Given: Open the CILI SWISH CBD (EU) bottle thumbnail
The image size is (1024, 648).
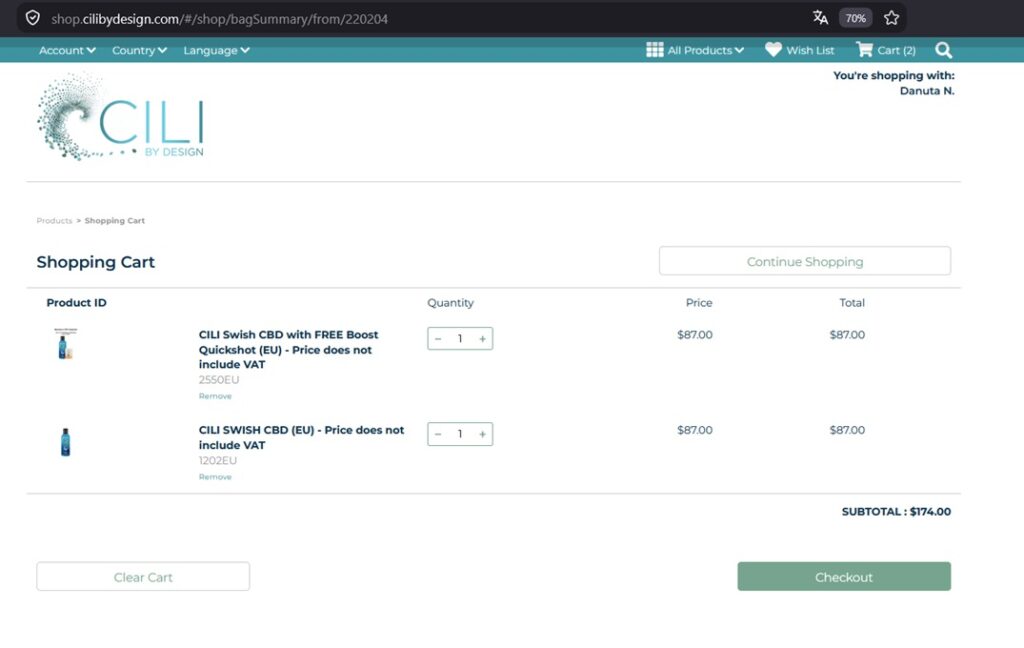Looking at the screenshot, I should point(65,442).
